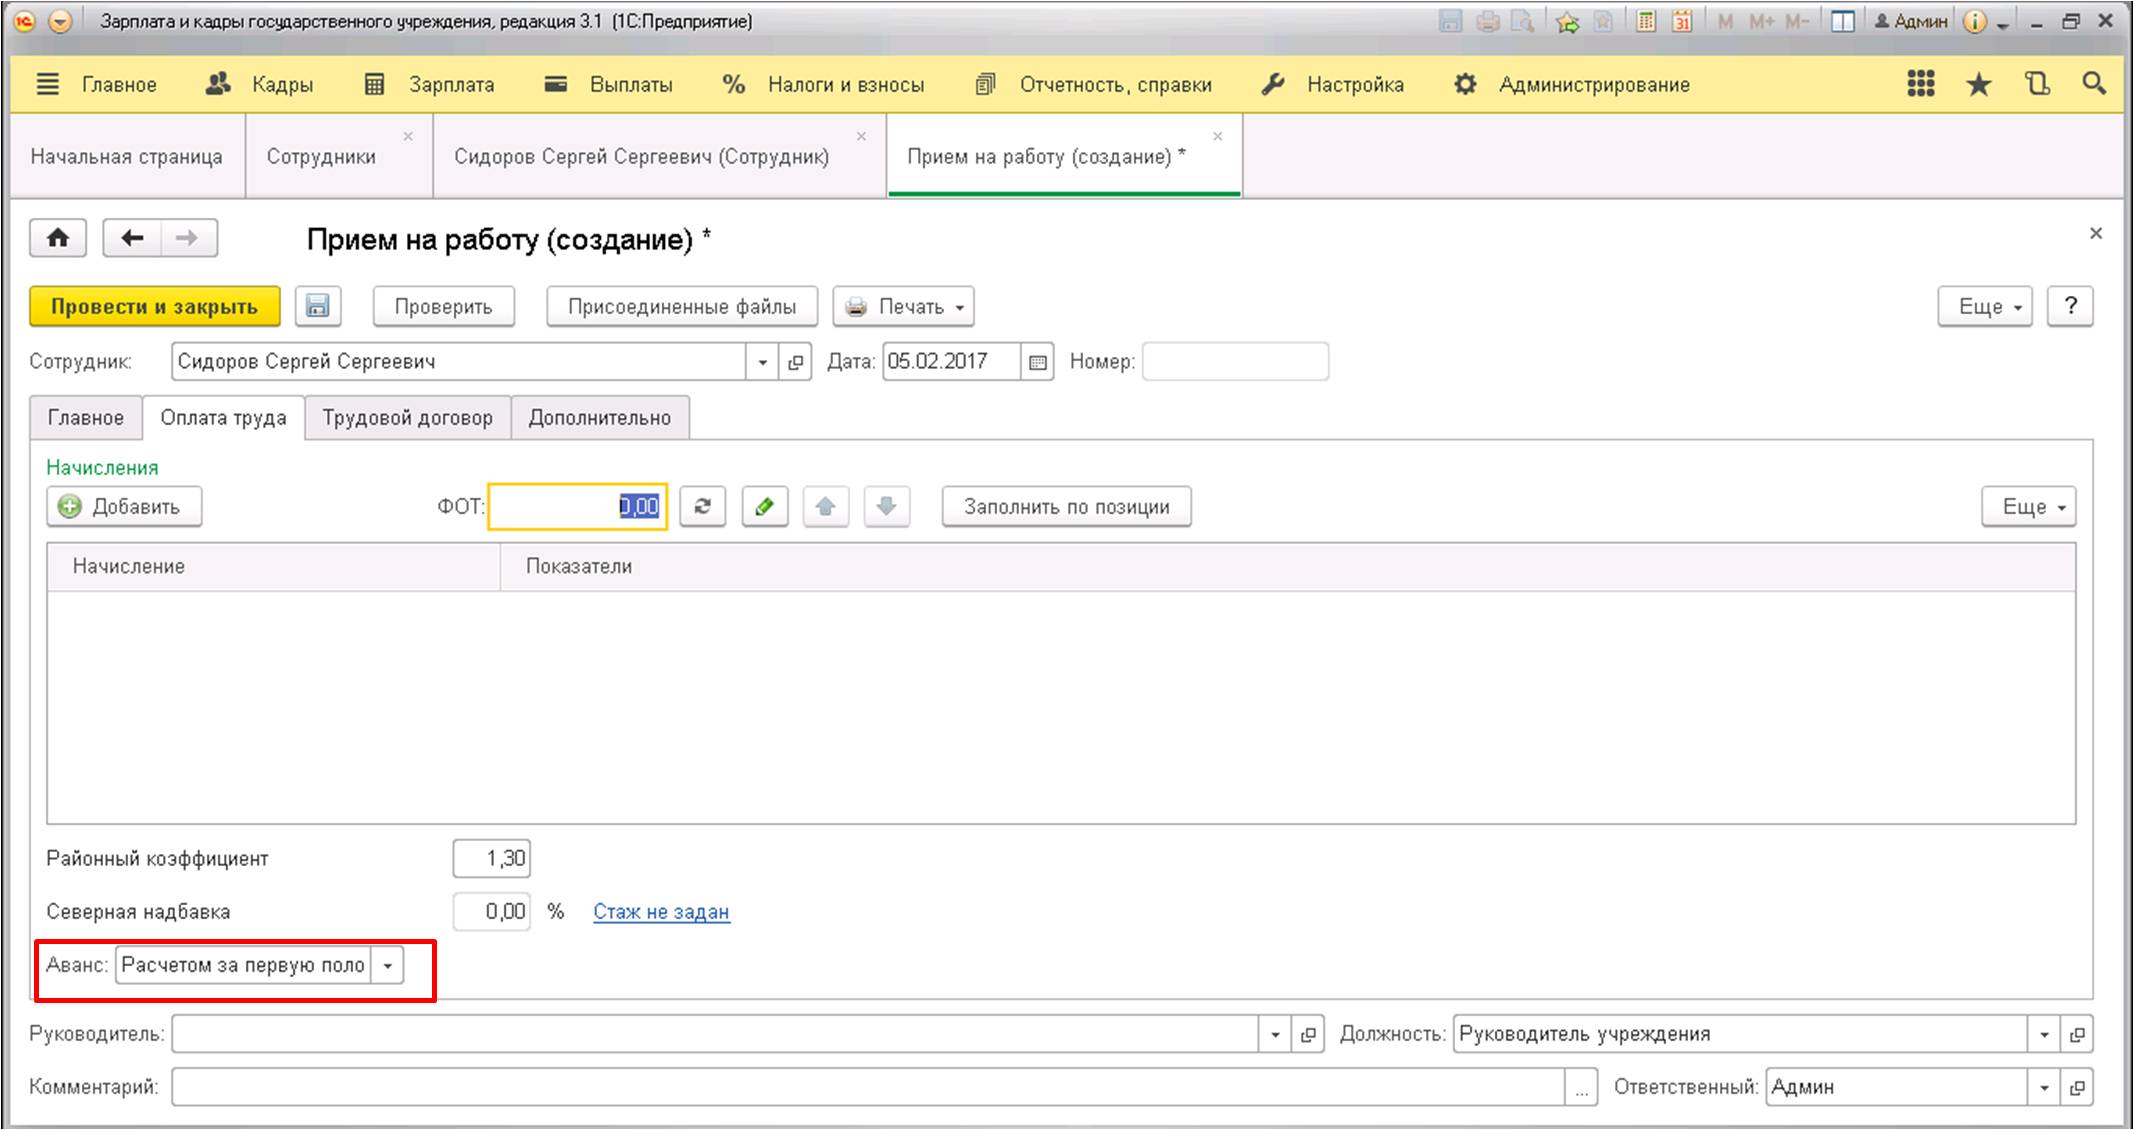Click the Print icon in the title bar

tap(1487, 21)
